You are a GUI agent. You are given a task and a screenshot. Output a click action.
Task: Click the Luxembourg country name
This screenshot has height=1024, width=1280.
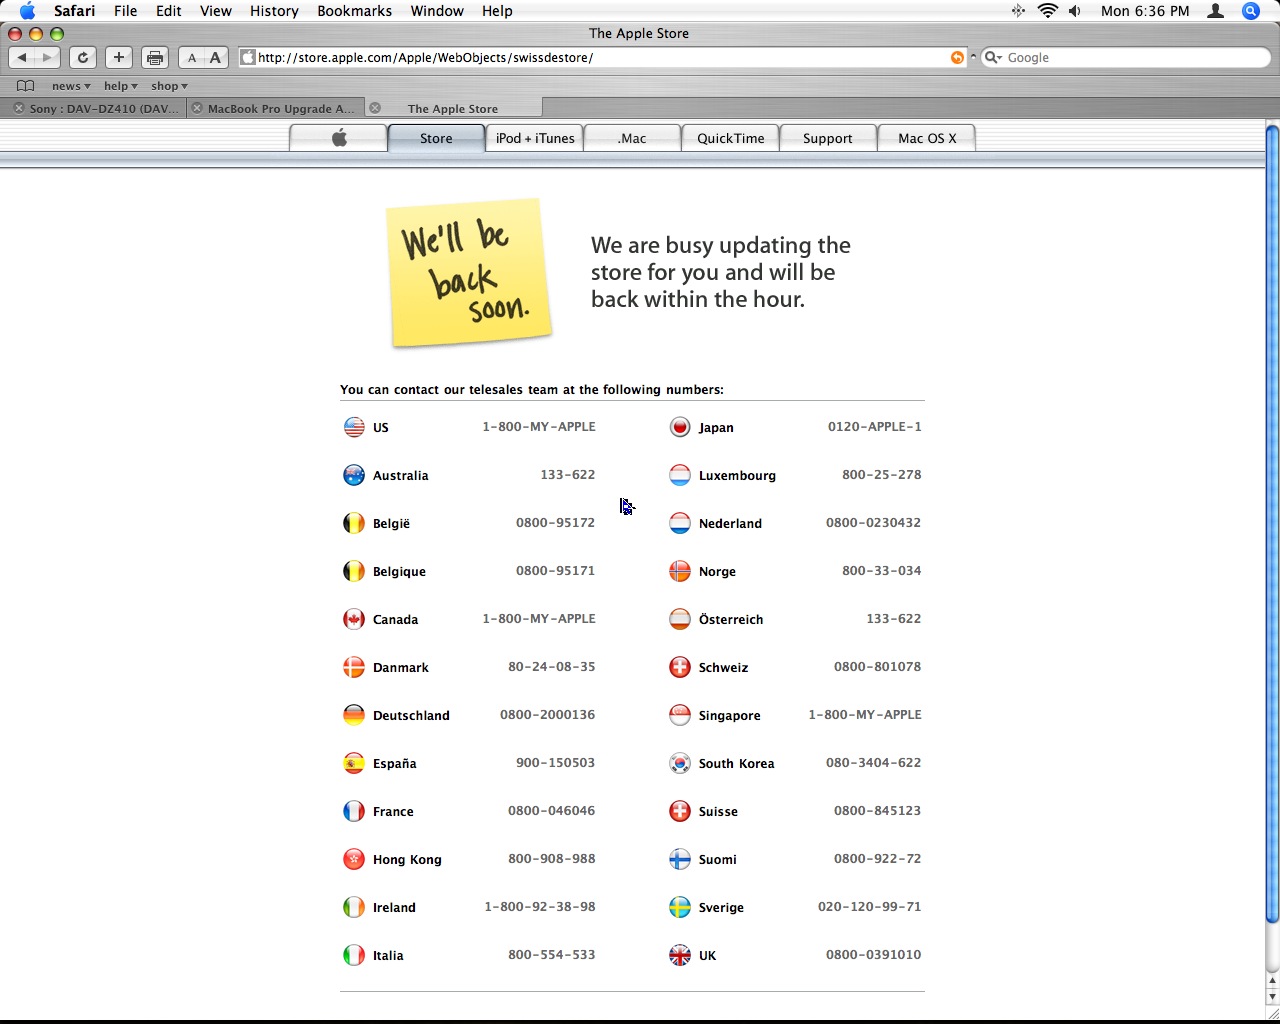pos(737,475)
